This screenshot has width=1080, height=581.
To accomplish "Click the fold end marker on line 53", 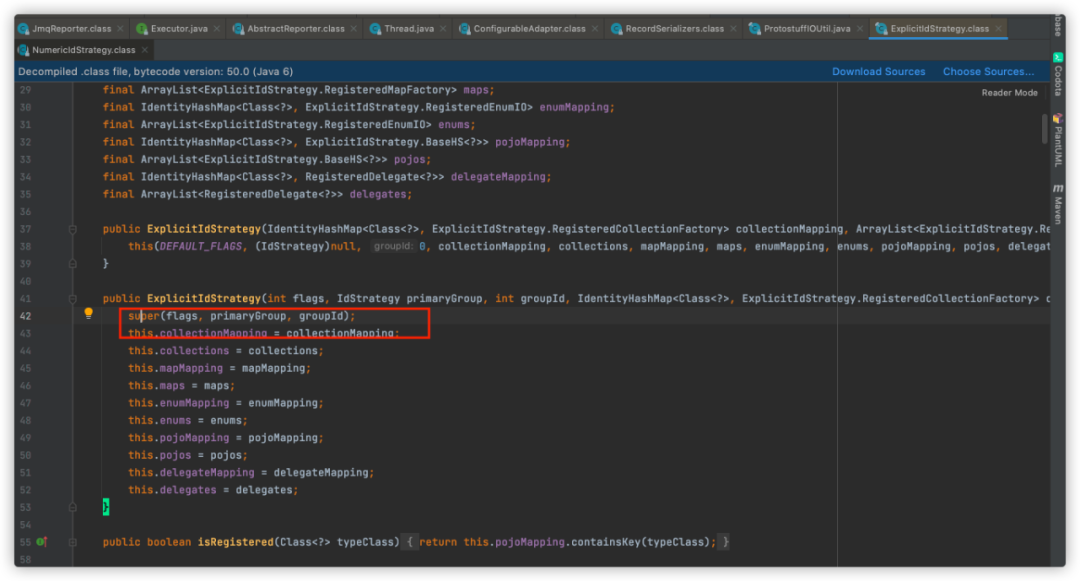I will [72, 507].
